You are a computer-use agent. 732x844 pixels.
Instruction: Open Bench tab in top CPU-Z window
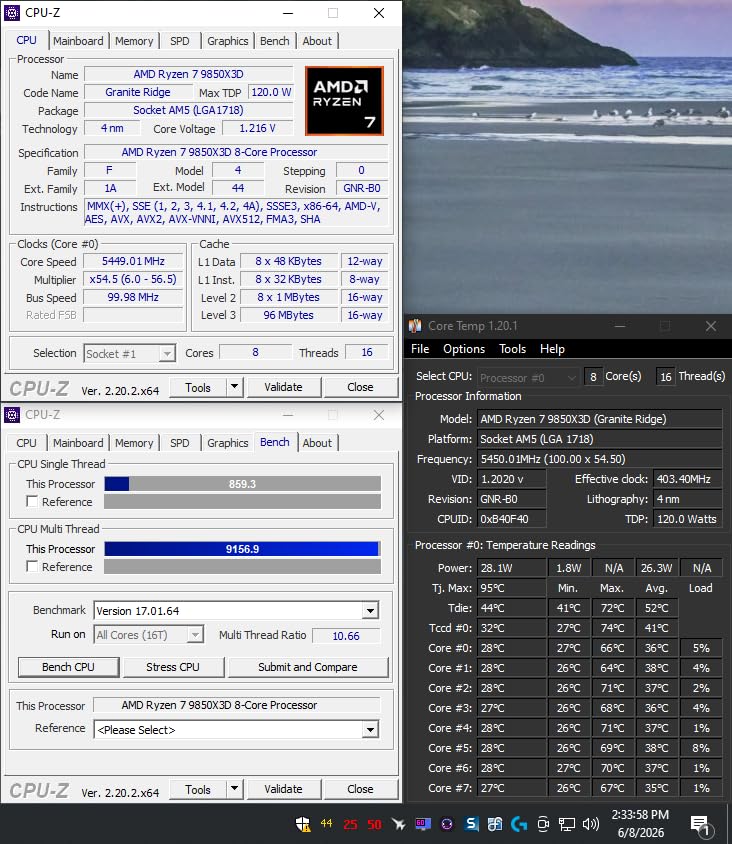274,41
